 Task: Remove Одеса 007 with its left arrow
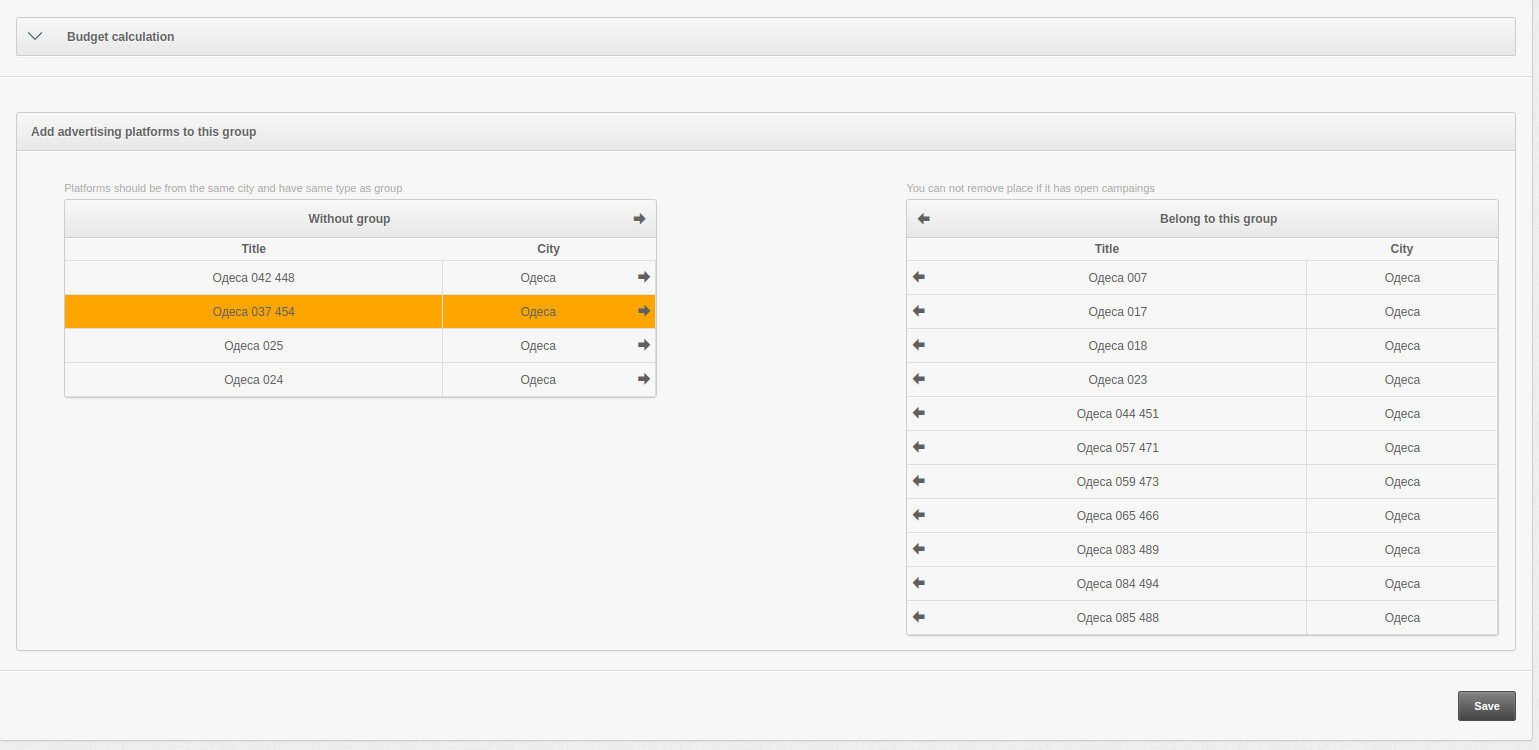click(x=919, y=277)
